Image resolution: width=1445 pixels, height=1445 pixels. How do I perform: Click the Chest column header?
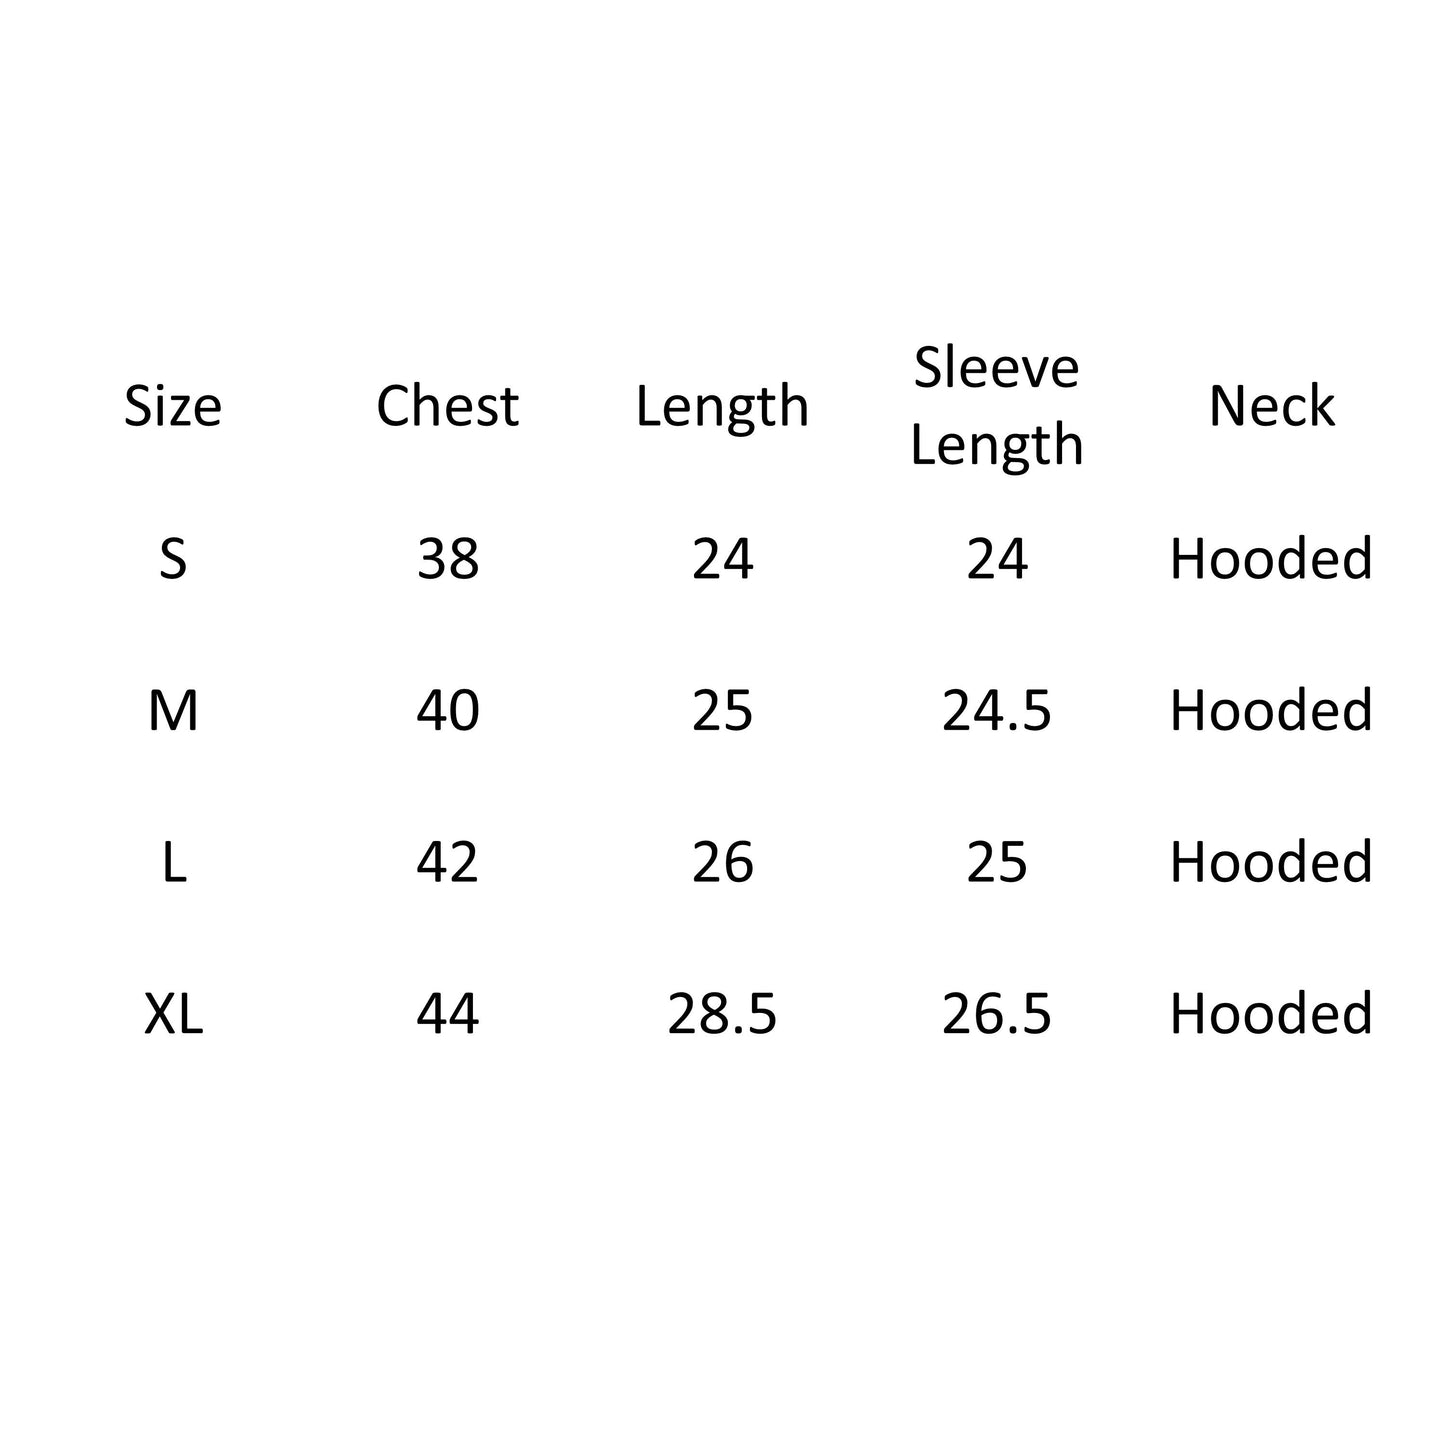447,406
